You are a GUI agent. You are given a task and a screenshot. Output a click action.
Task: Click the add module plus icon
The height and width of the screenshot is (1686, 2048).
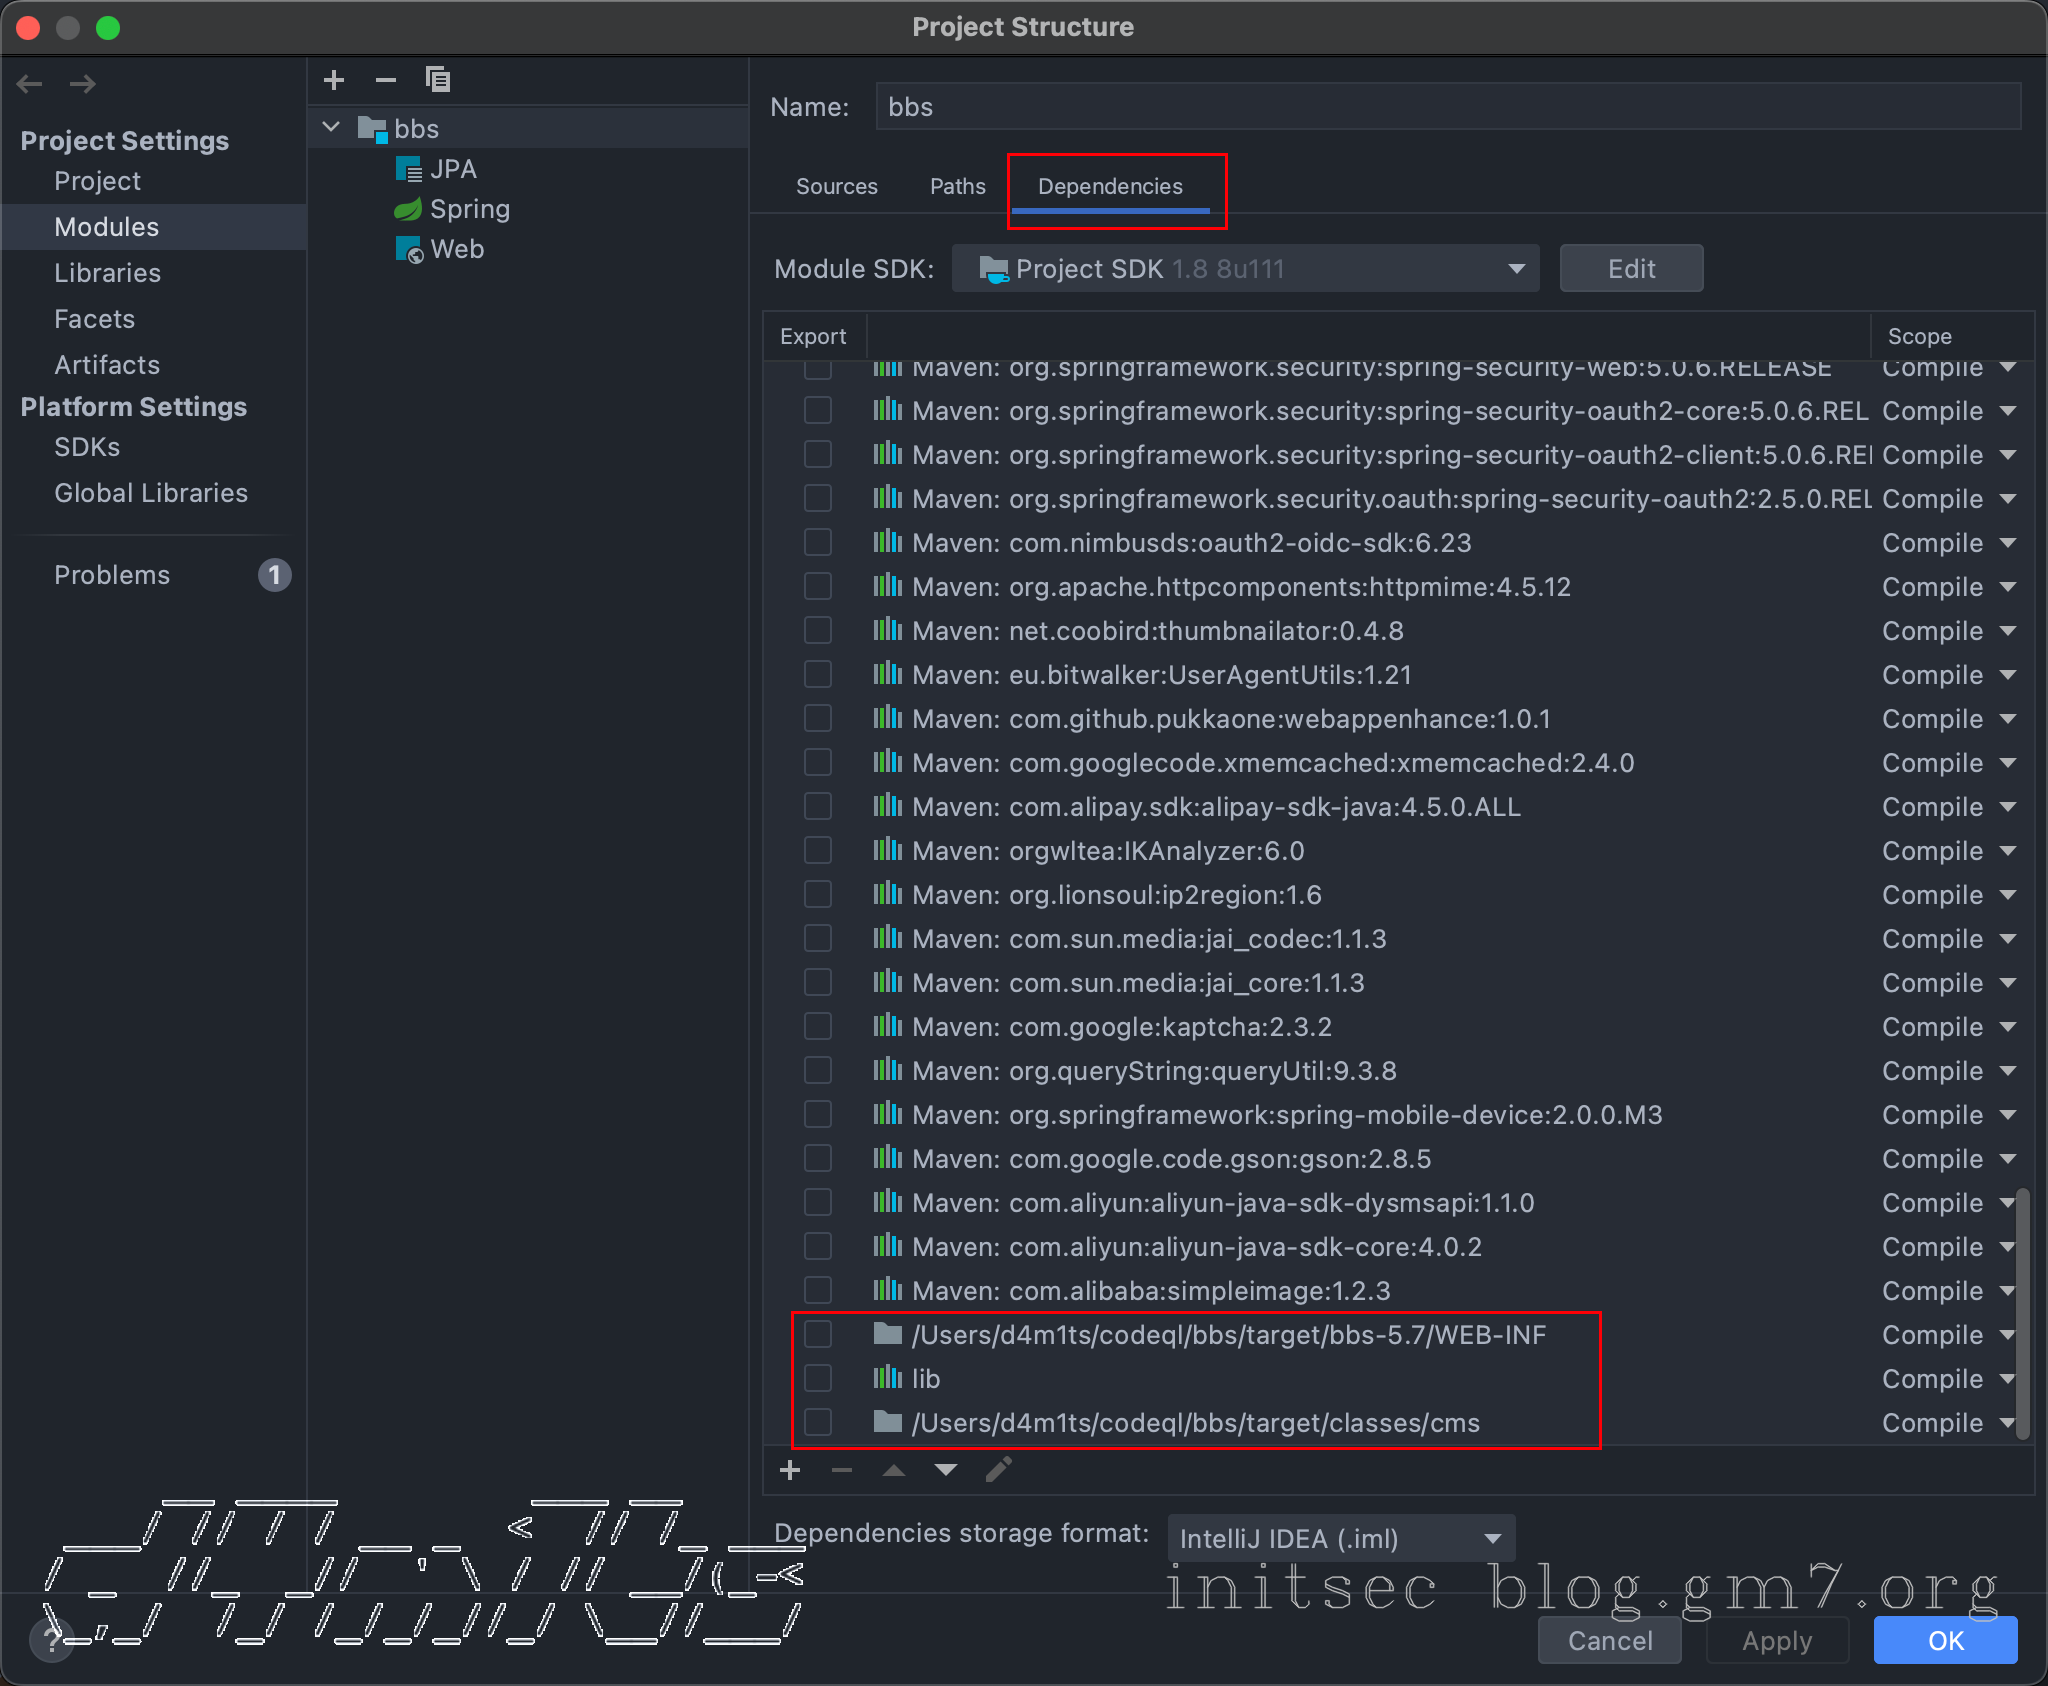(334, 80)
